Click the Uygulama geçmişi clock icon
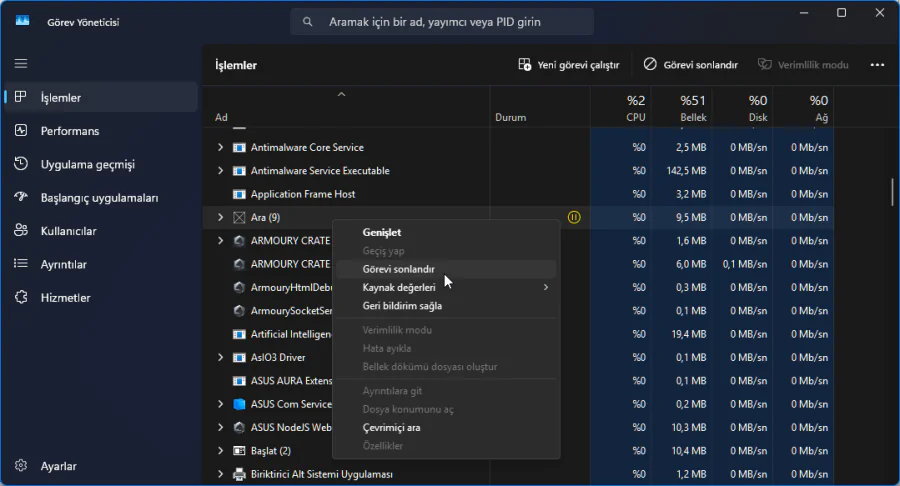Screen dimensions: 900x486 pos(21,164)
